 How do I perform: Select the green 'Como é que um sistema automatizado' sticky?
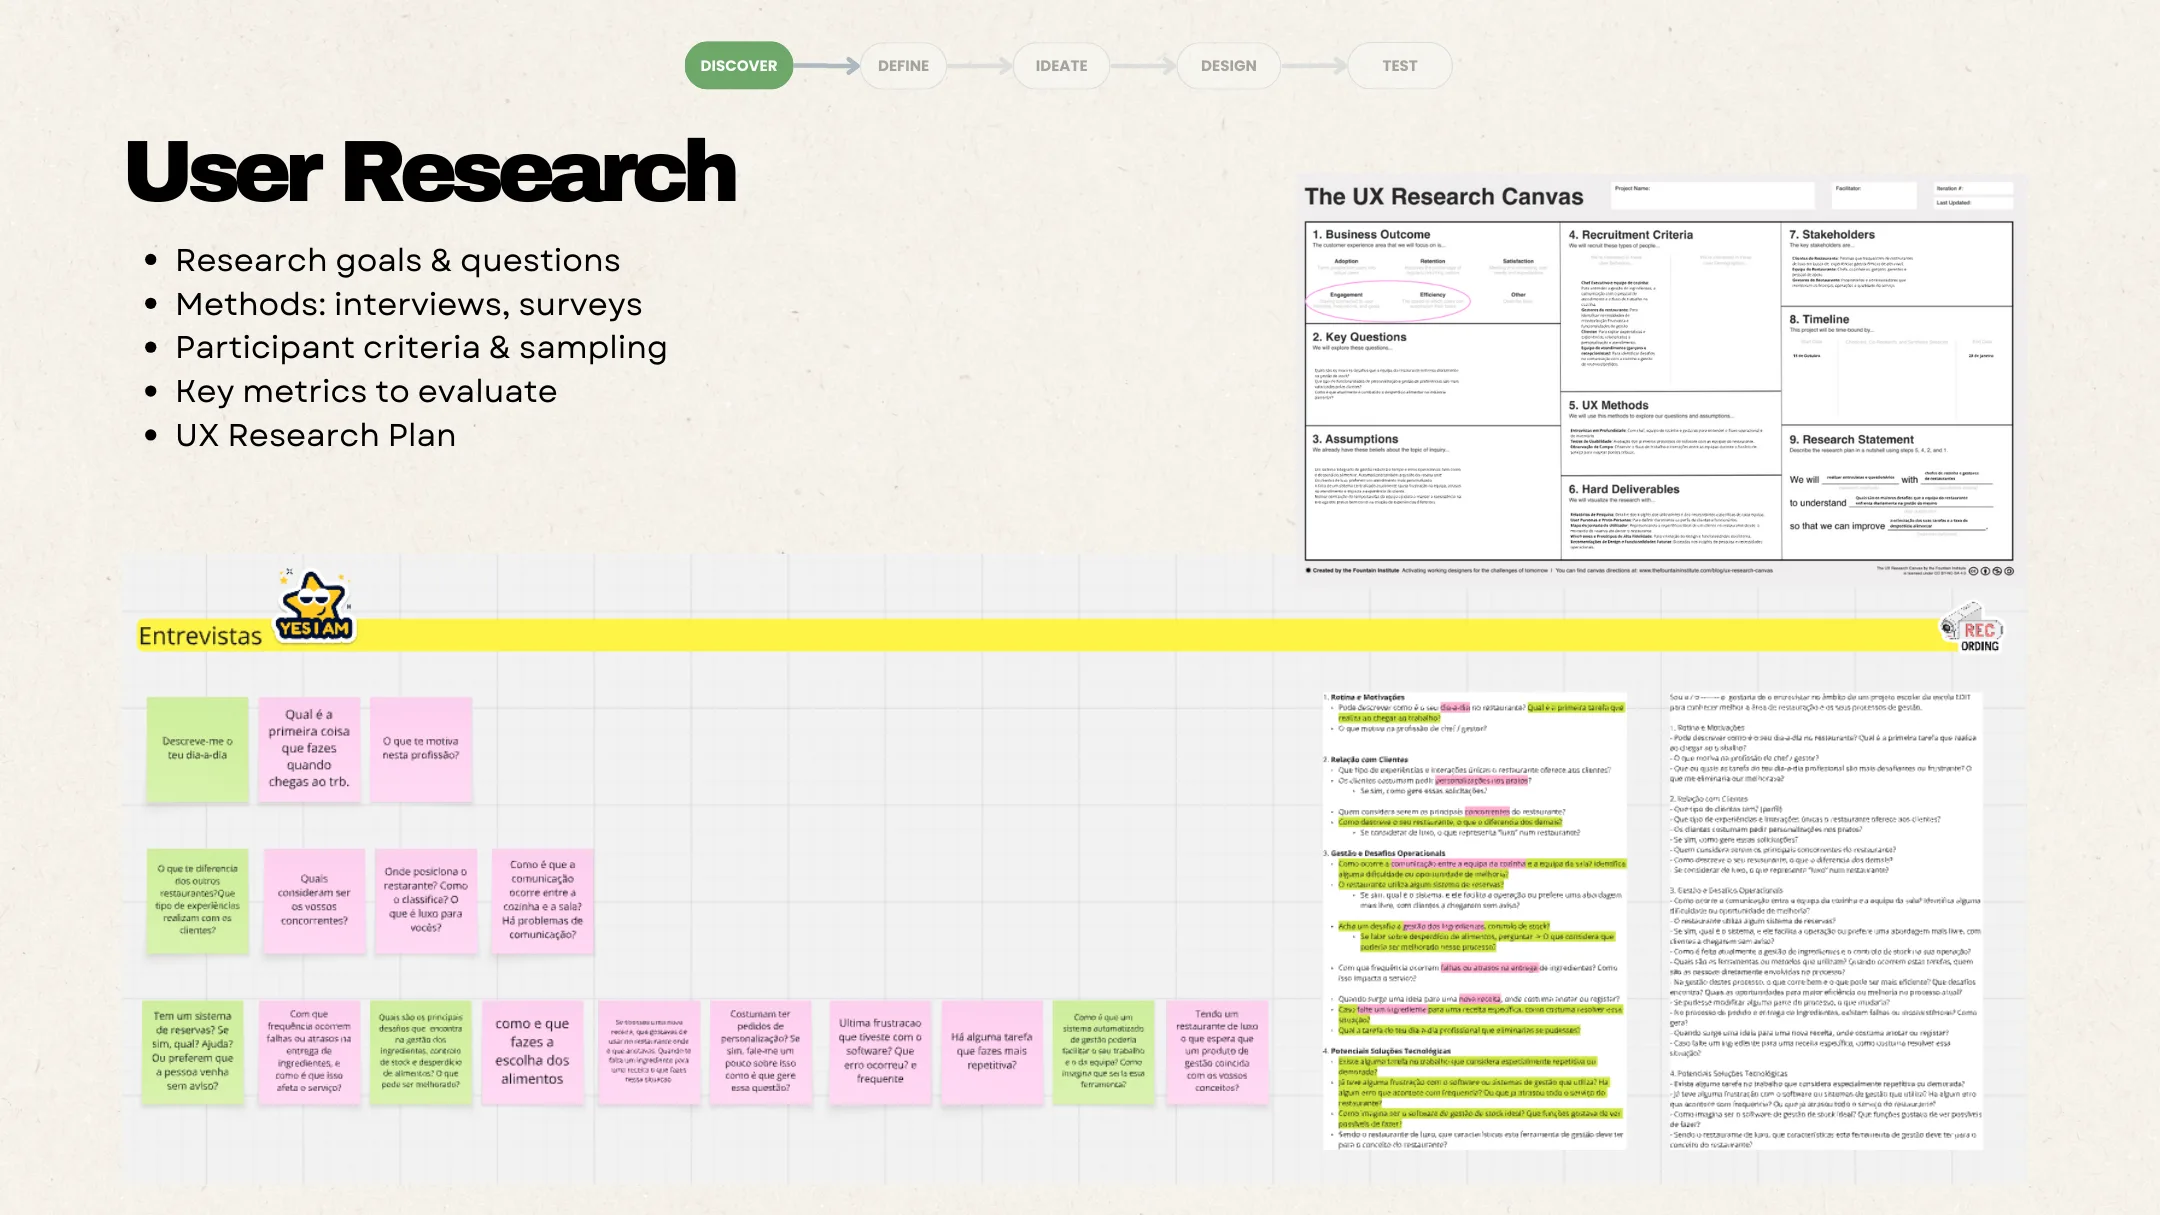coord(1103,1052)
